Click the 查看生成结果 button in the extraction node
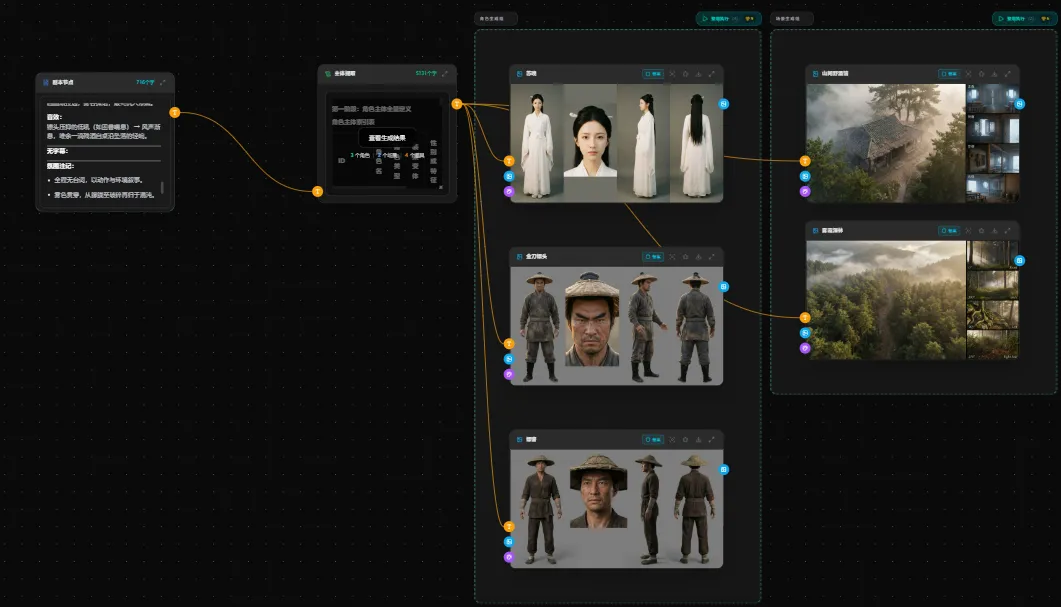Image resolution: width=1061 pixels, height=607 pixels. pyautogui.click(x=387, y=138)
